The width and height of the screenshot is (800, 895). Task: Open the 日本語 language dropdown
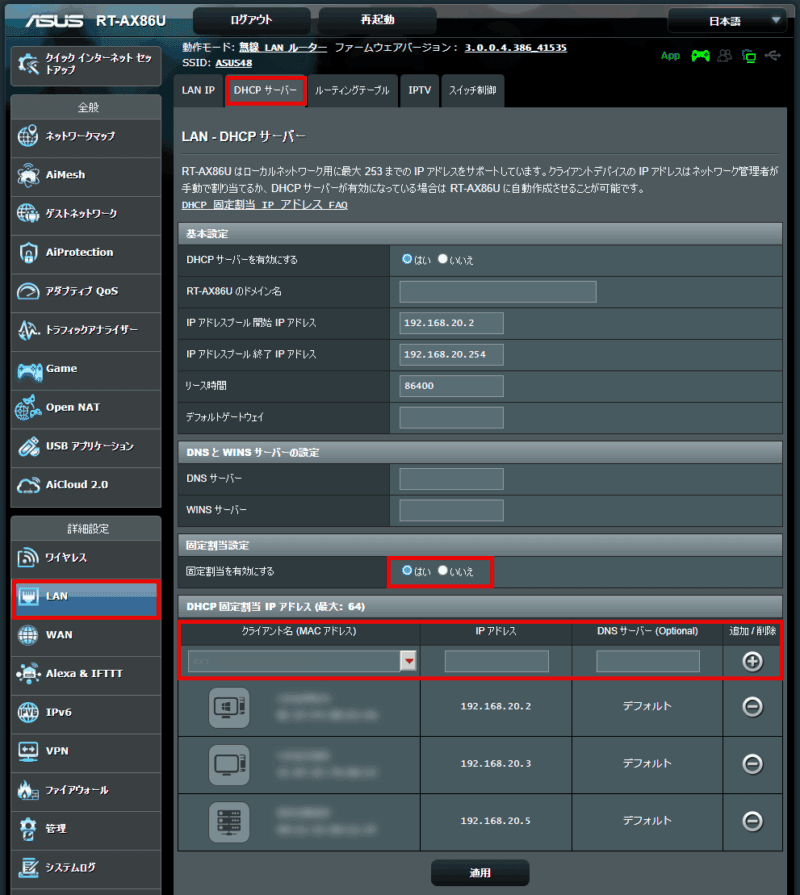727,20
